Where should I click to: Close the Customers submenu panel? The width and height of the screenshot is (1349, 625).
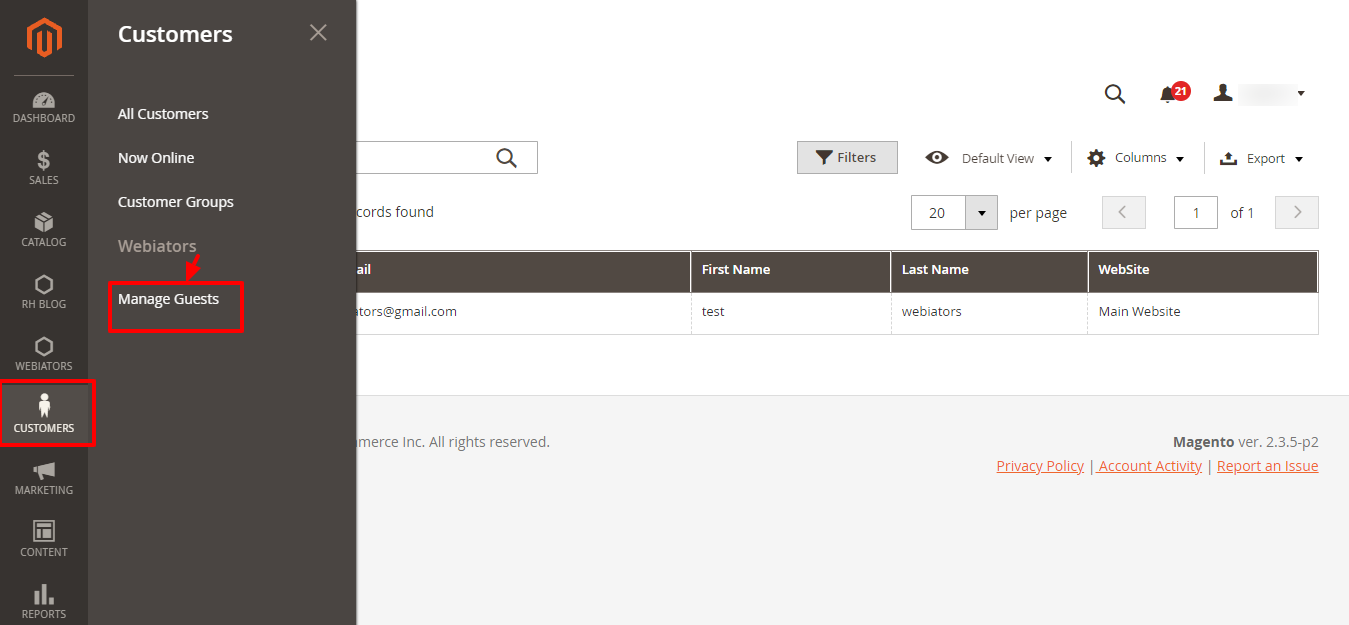[318, 33]
